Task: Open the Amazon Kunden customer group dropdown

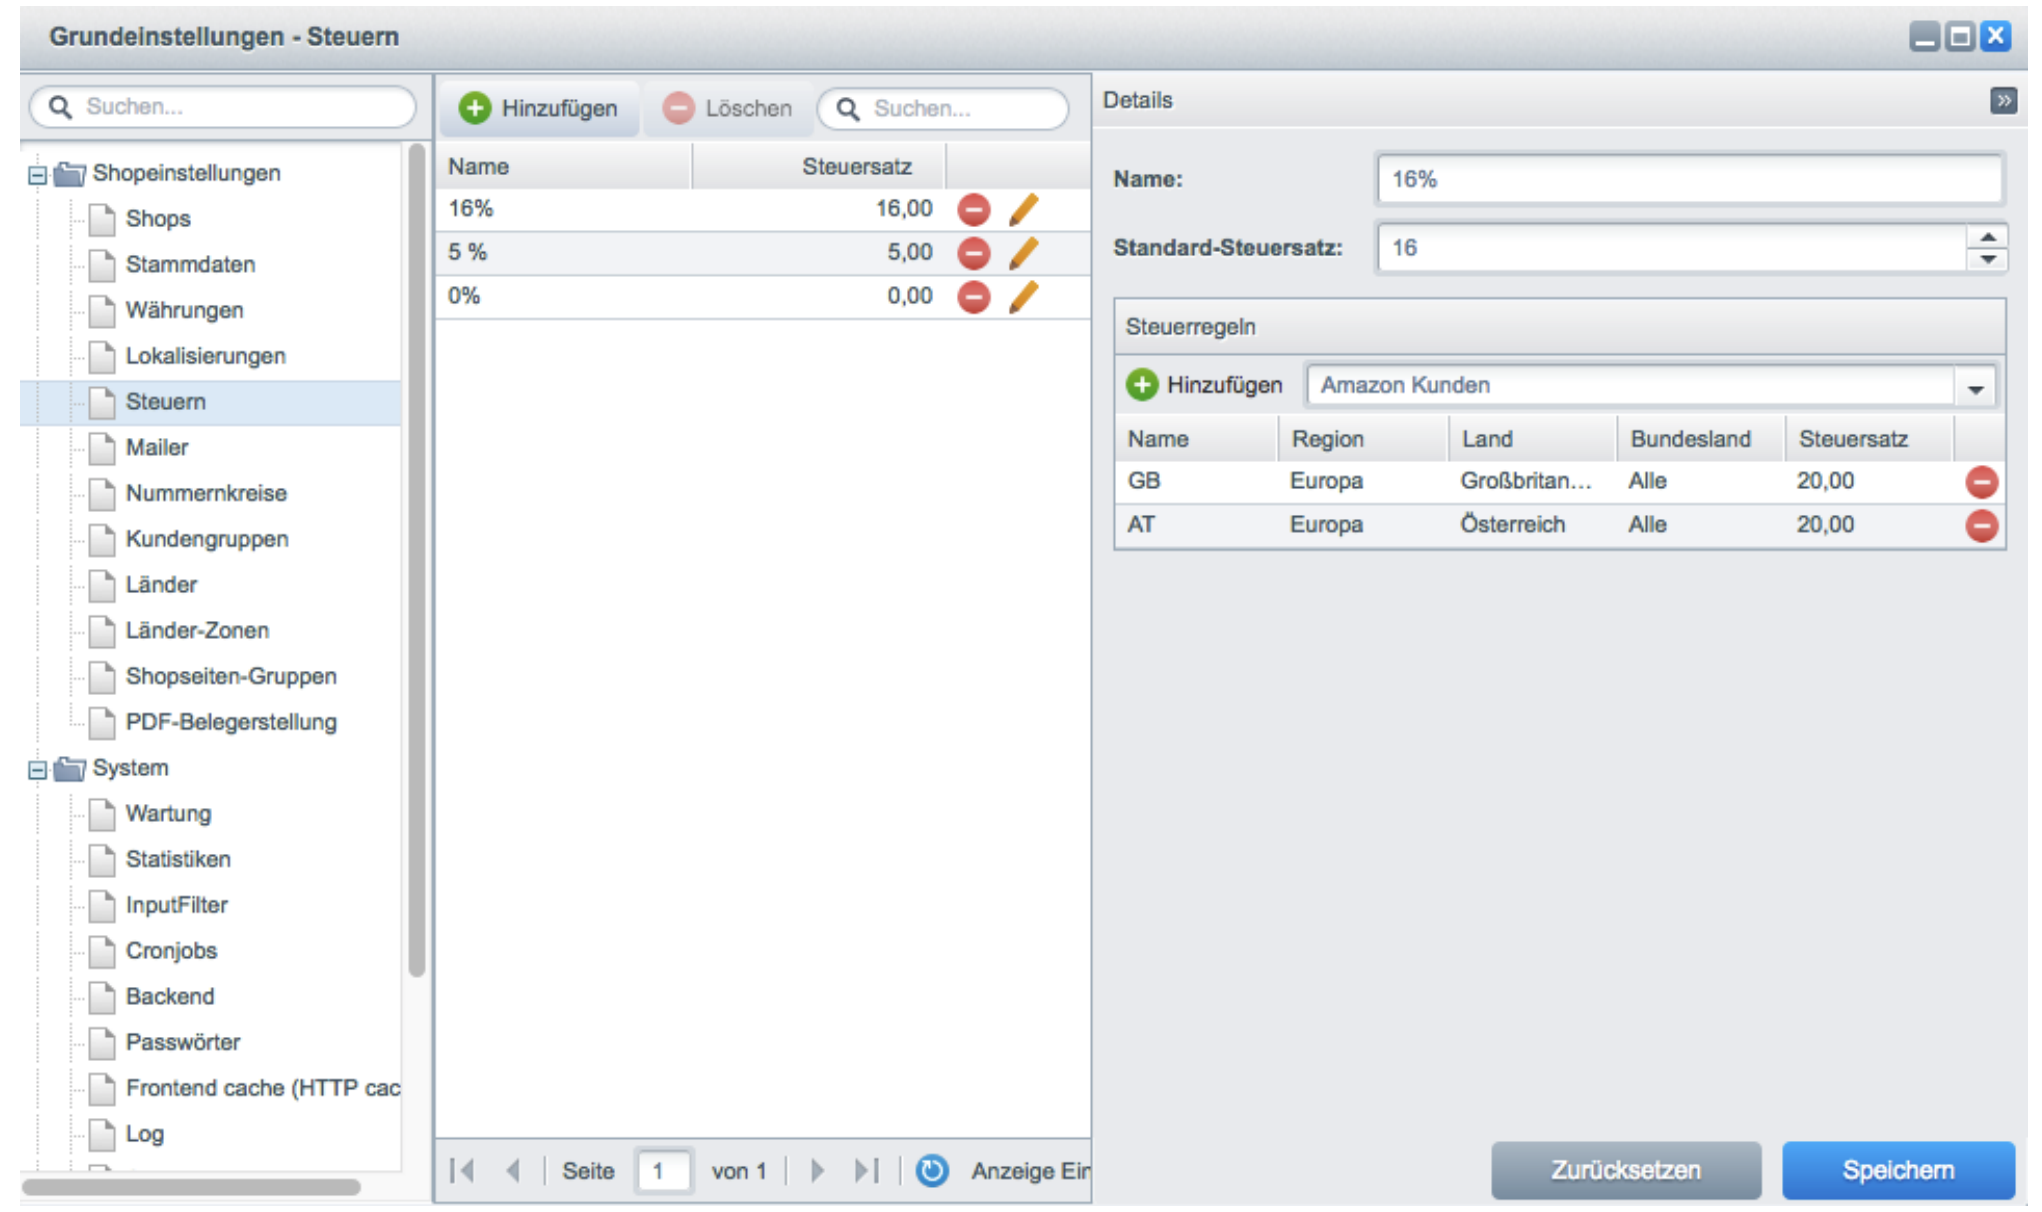Action: [1975, 387]
